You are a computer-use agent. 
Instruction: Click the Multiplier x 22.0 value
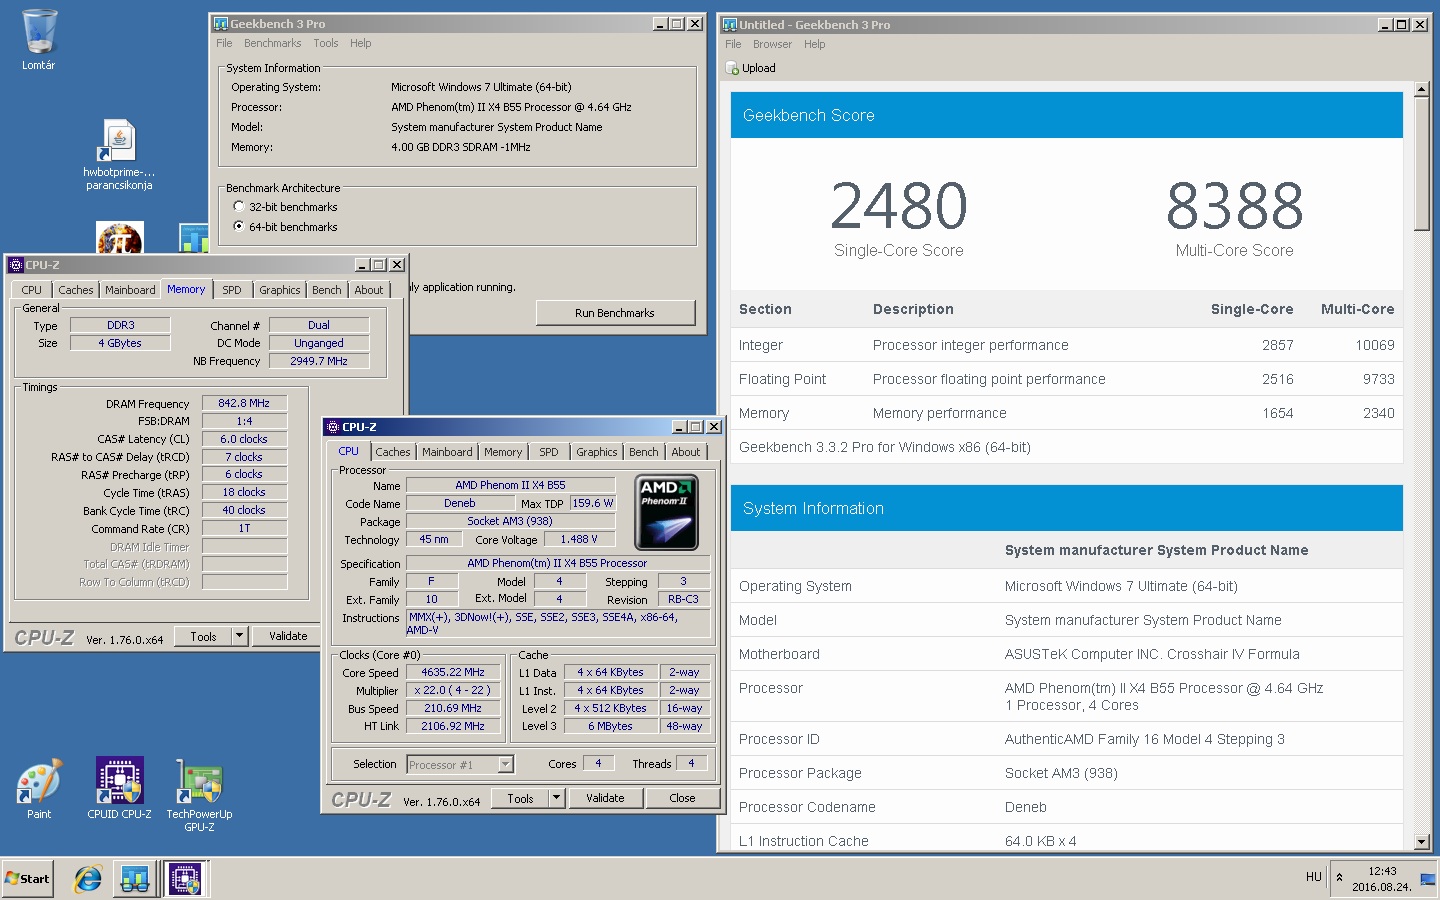point(453,691)
